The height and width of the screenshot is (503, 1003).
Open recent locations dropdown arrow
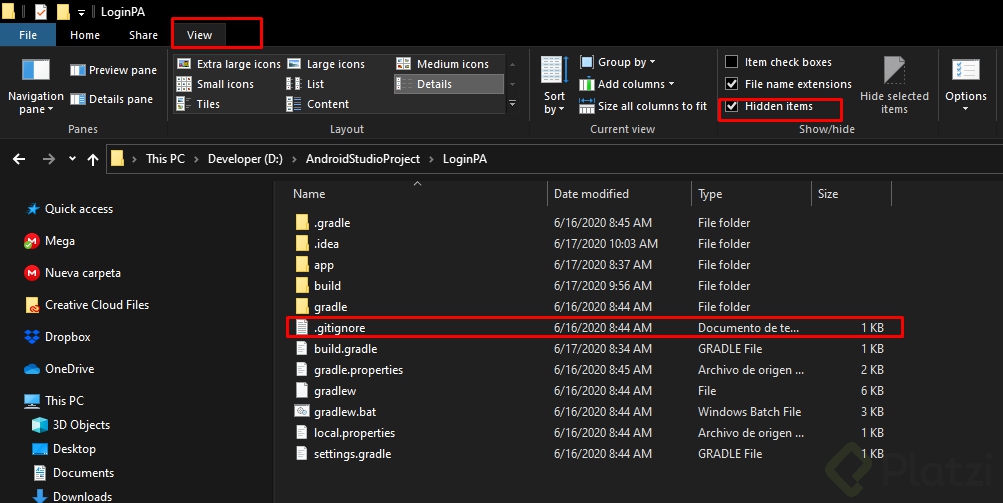click(72, 159)
